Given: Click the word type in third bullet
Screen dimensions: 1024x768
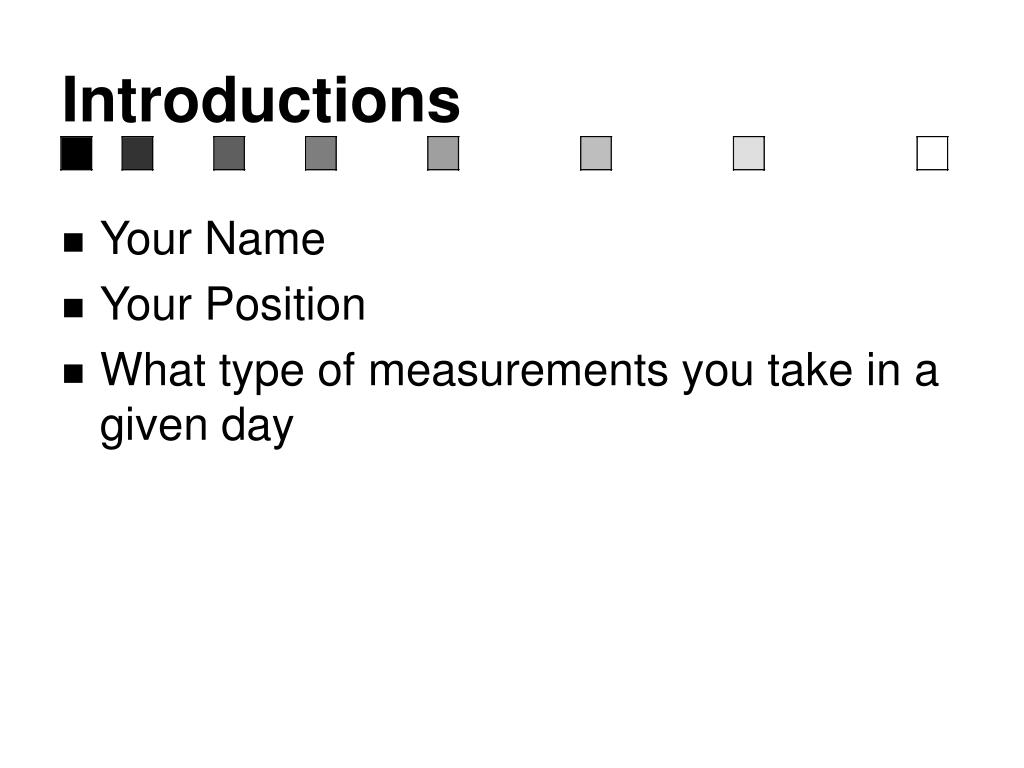Looking at the screenshot, I should coord(262,373).
